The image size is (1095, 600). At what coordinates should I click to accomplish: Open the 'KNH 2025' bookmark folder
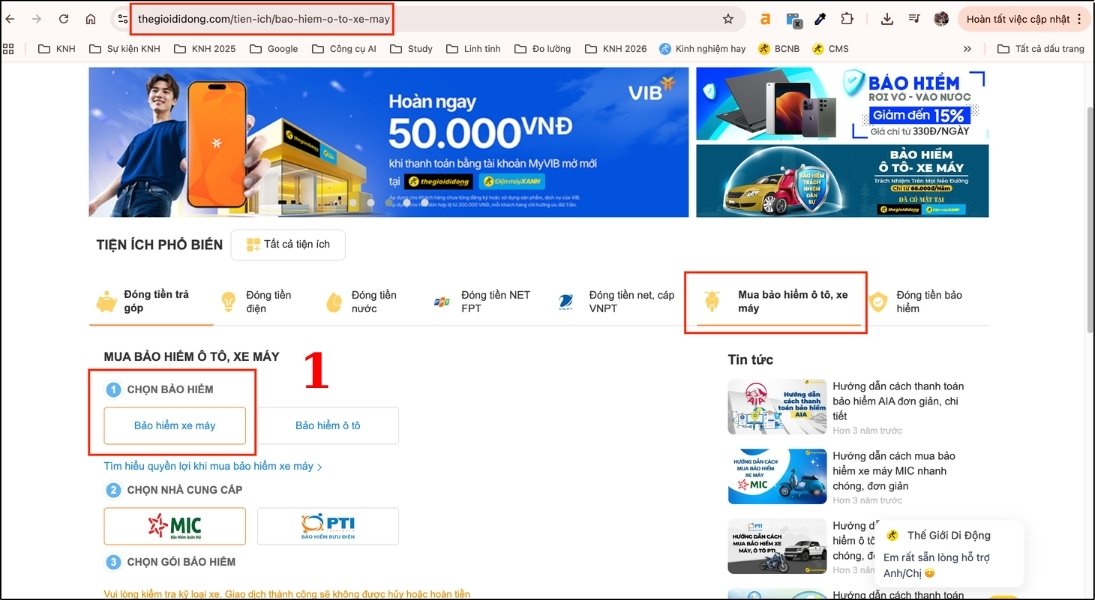click(205, 49)
